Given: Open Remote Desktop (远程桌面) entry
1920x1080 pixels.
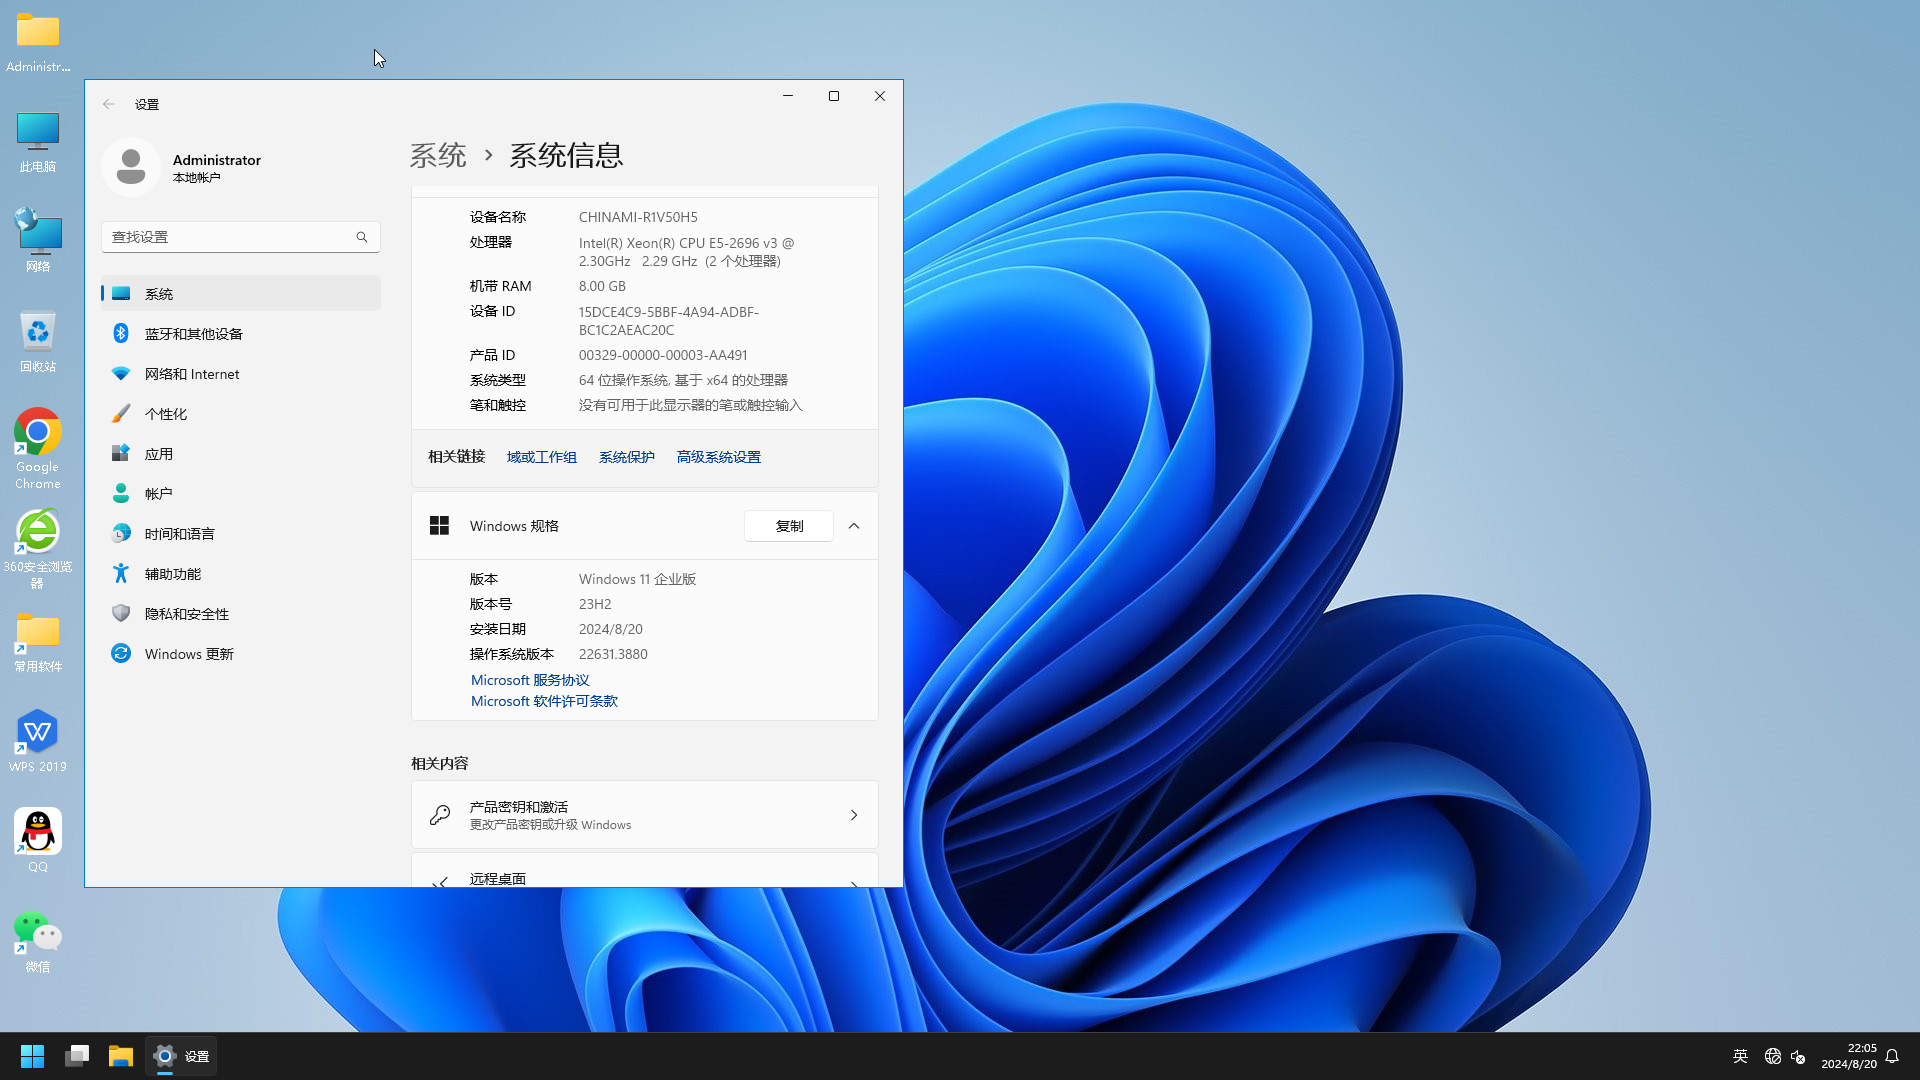Looking at the screenshot, I should coord(645,870).
